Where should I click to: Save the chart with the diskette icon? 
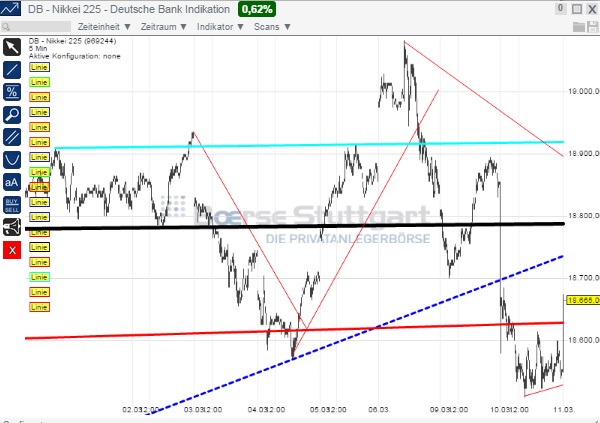pyautogui.click(x=593, y=27)
